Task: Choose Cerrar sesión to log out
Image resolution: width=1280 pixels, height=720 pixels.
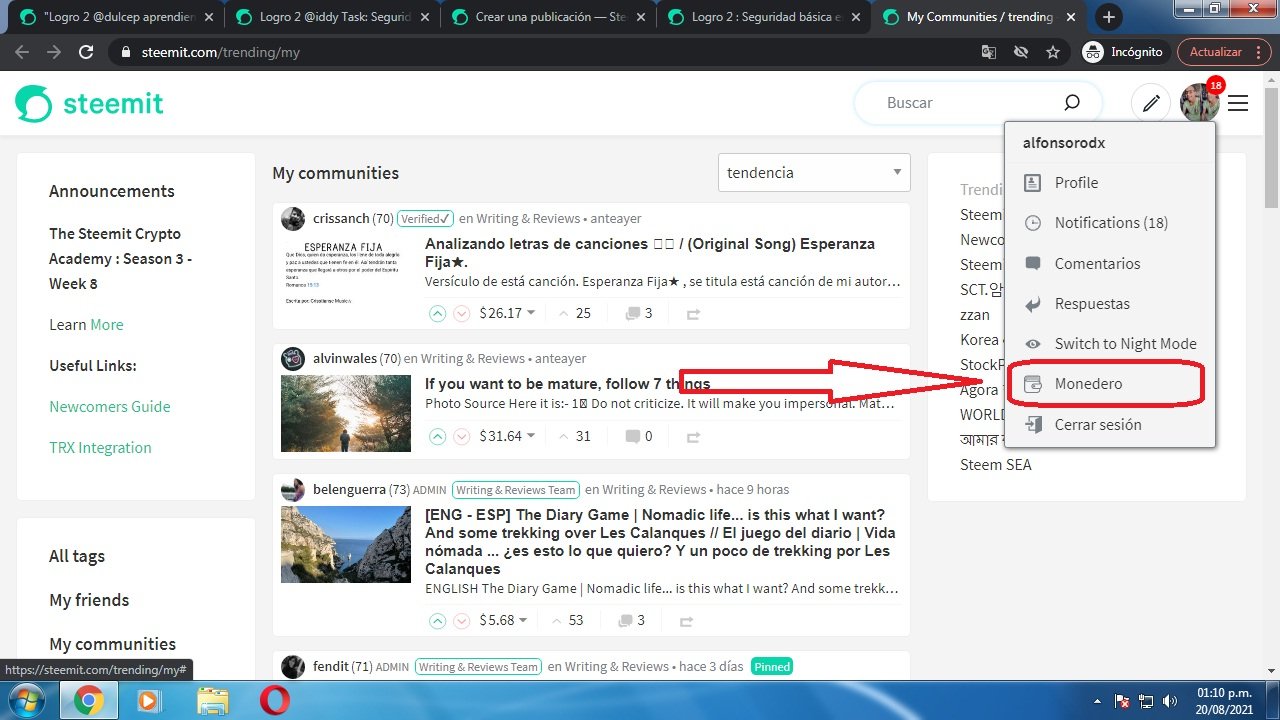Action: coord(1110,425)
